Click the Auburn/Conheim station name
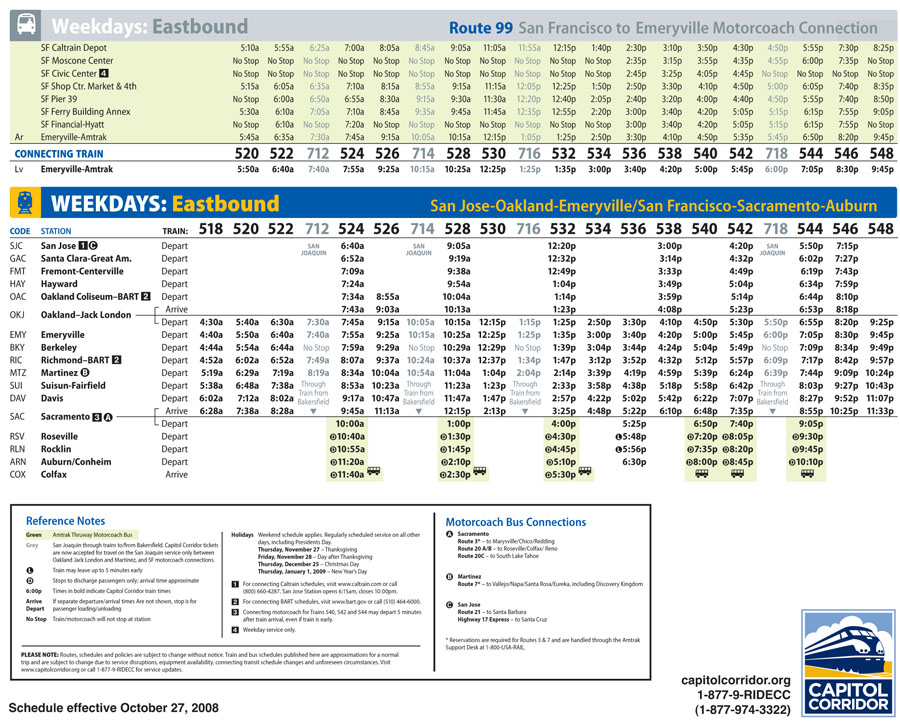Image resolution: width=900 pixels, height=721 pixels. [76, 462]
